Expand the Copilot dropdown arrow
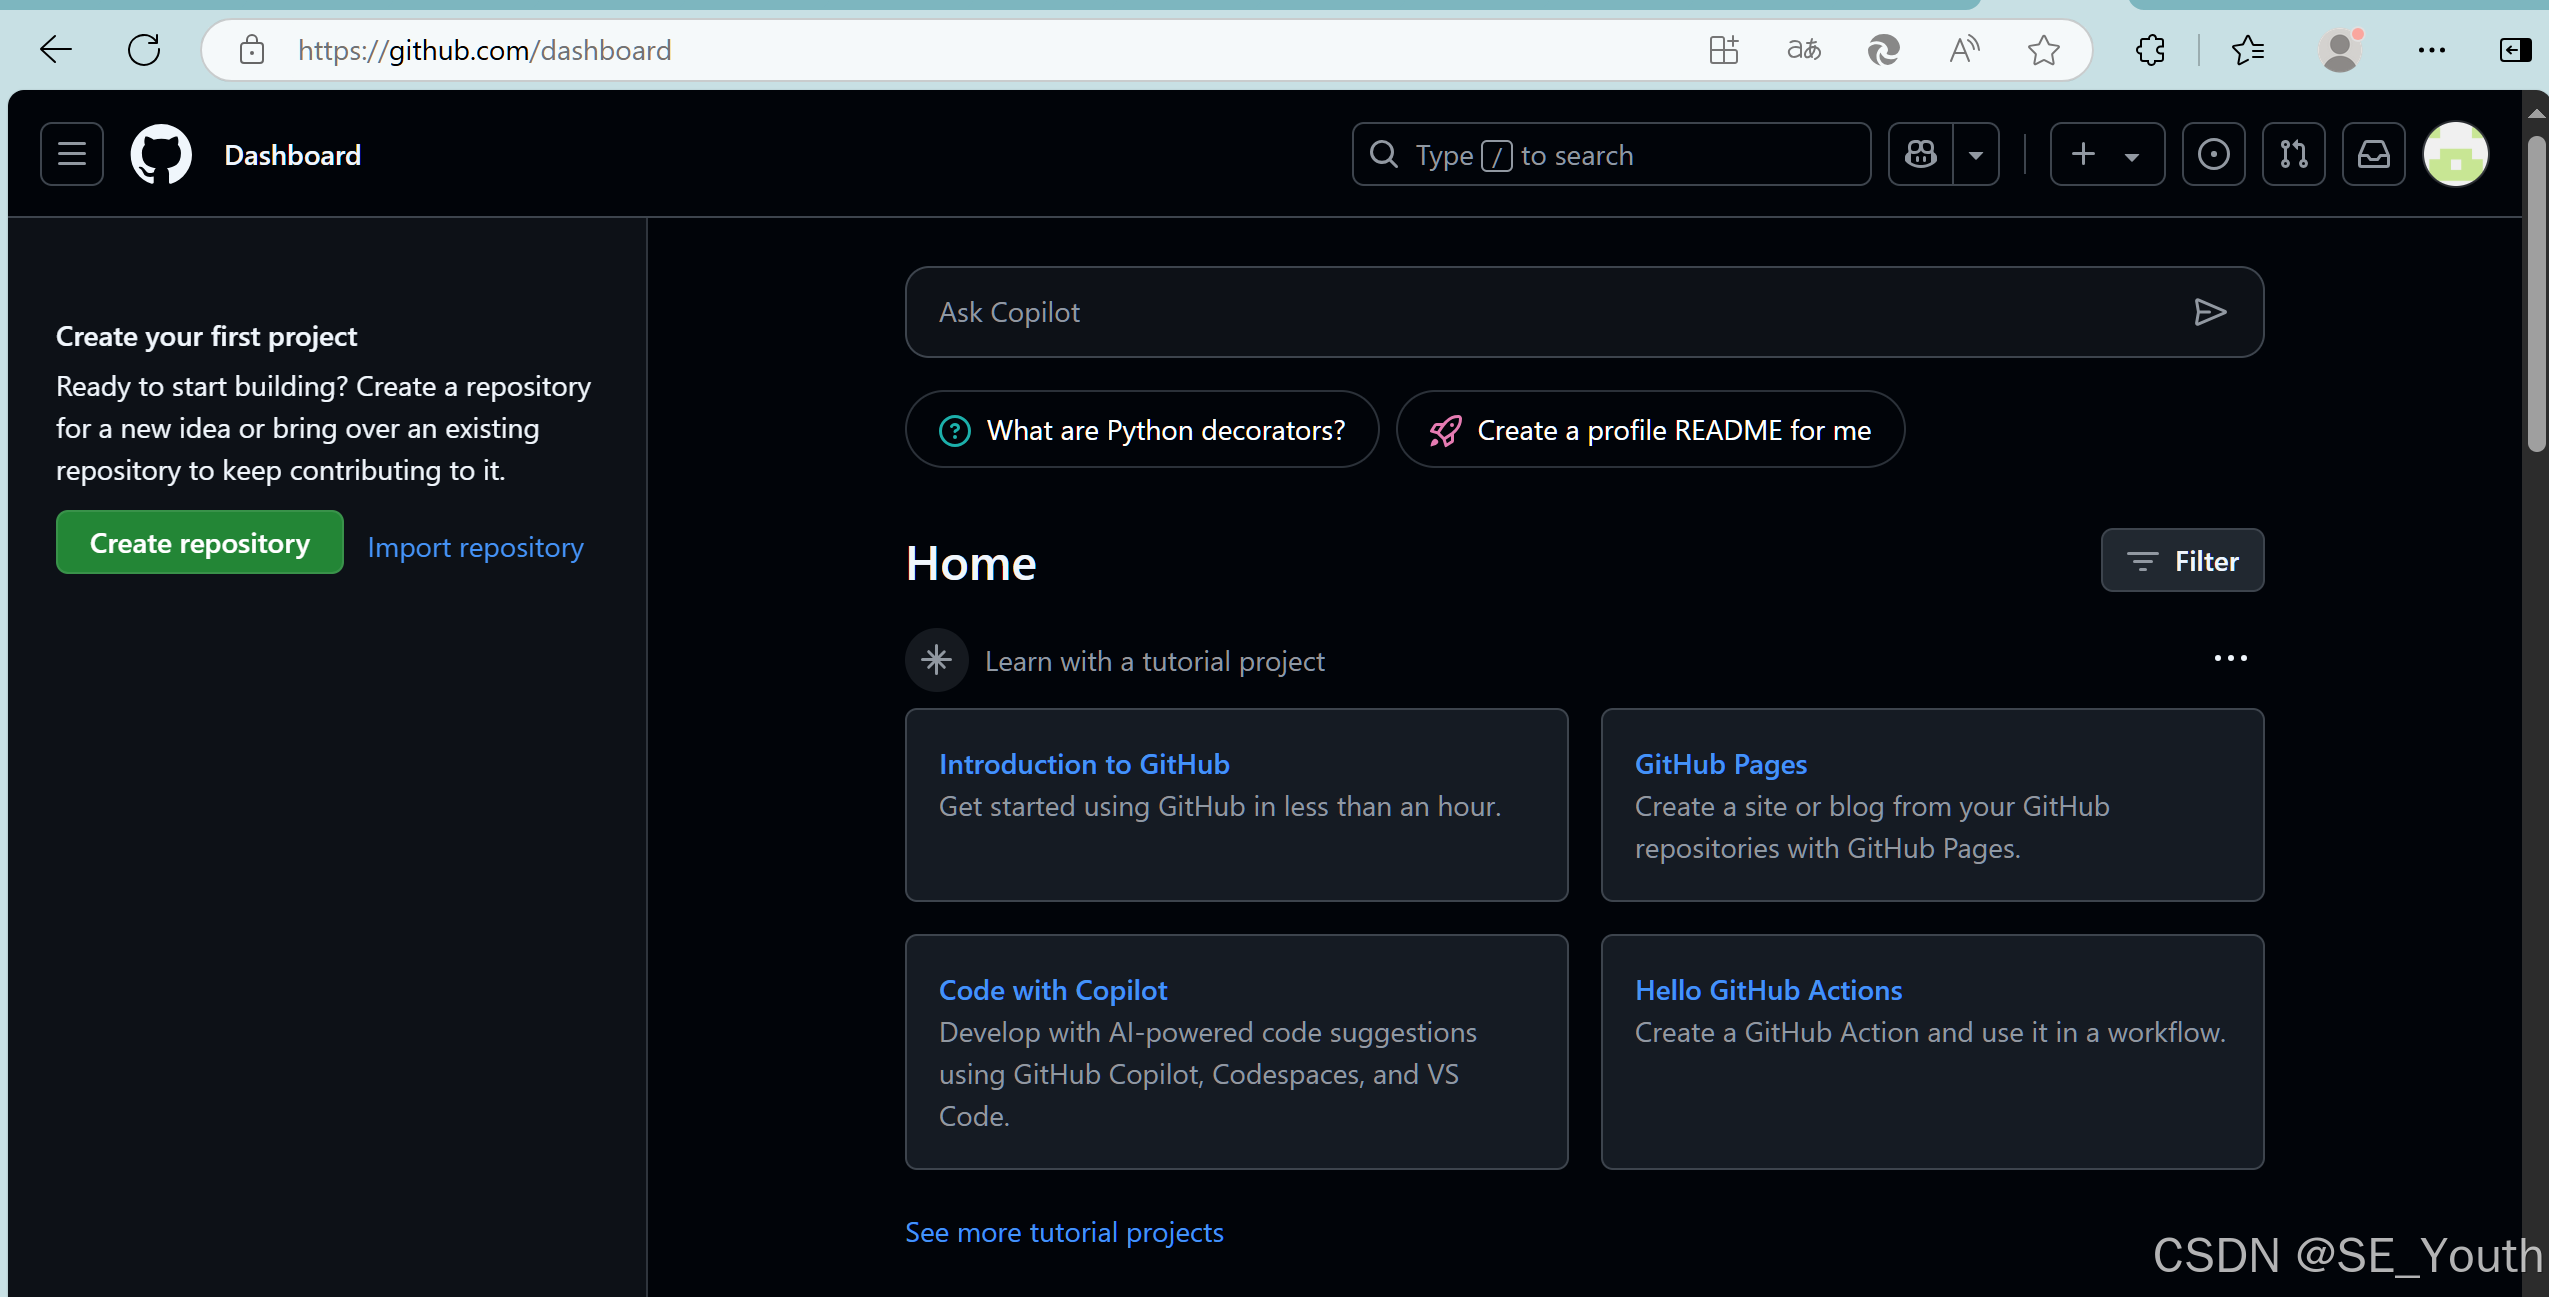This screenshot has width=2549, height=1297. click(x=1976, y=155)
